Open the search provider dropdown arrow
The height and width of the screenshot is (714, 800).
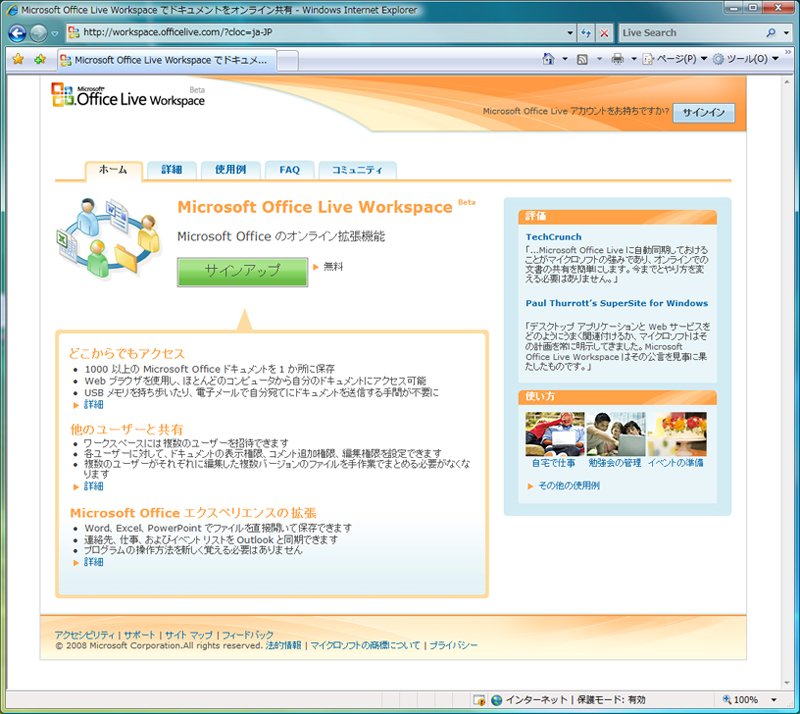coord(786,33)
